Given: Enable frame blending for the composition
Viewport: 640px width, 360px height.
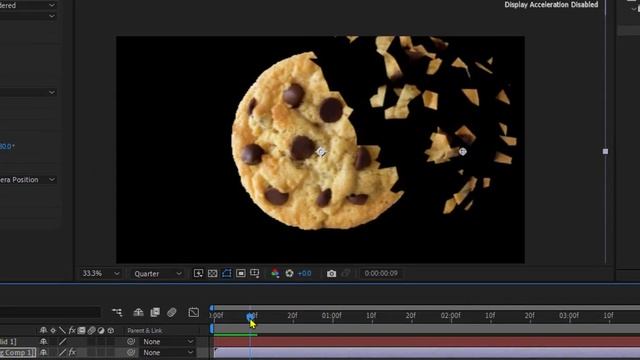Looking at the screenshot, I should [155, 313].
